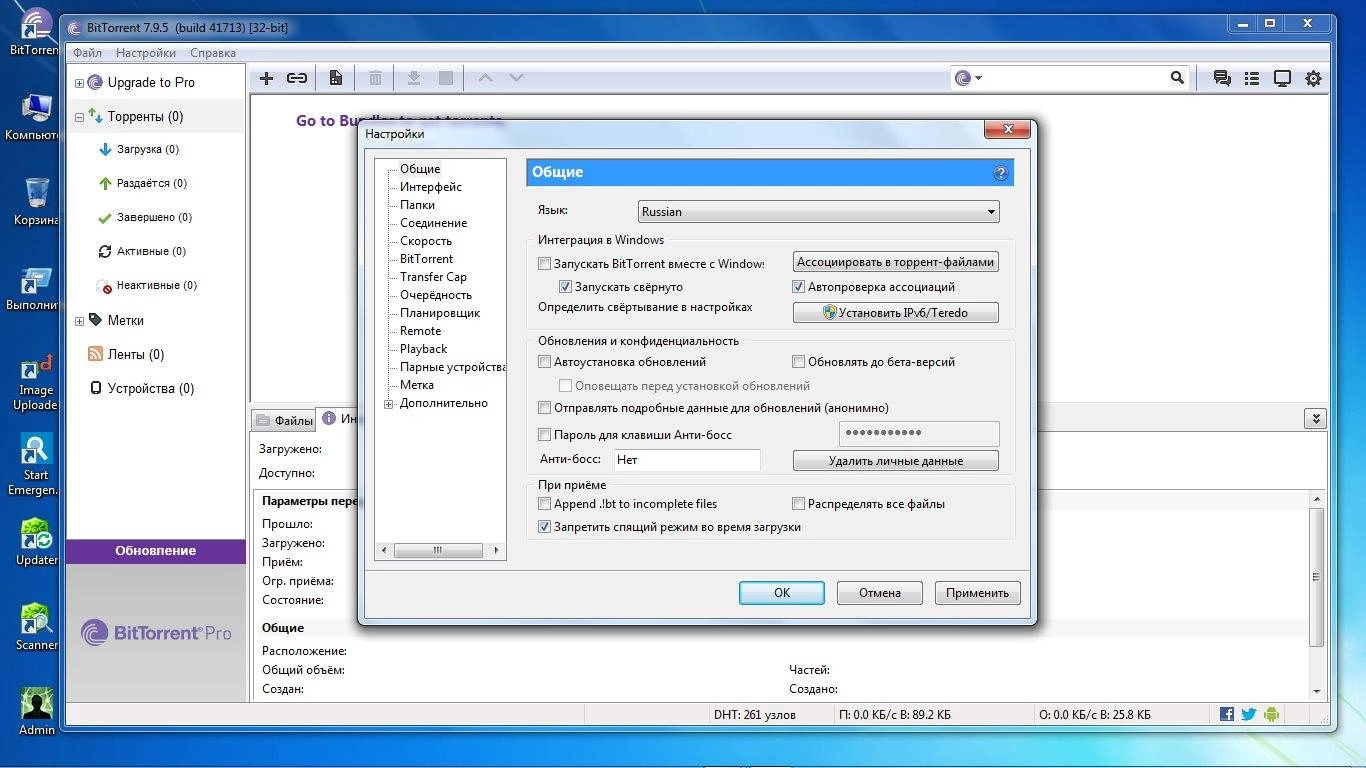Check Append .!bt to incomplete files
This screenshot has height=768, width=1366.
tap(545, 504)
